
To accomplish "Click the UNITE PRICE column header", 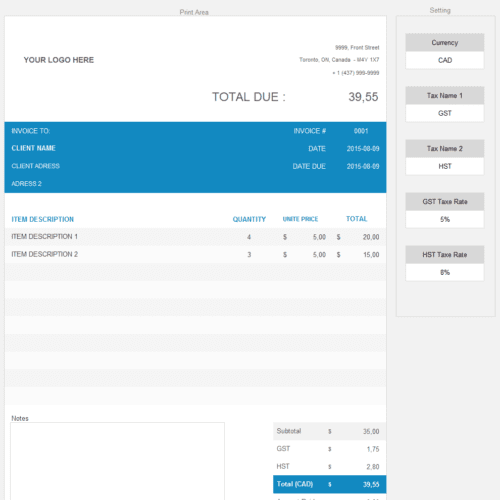I will (x=300, y=219).
